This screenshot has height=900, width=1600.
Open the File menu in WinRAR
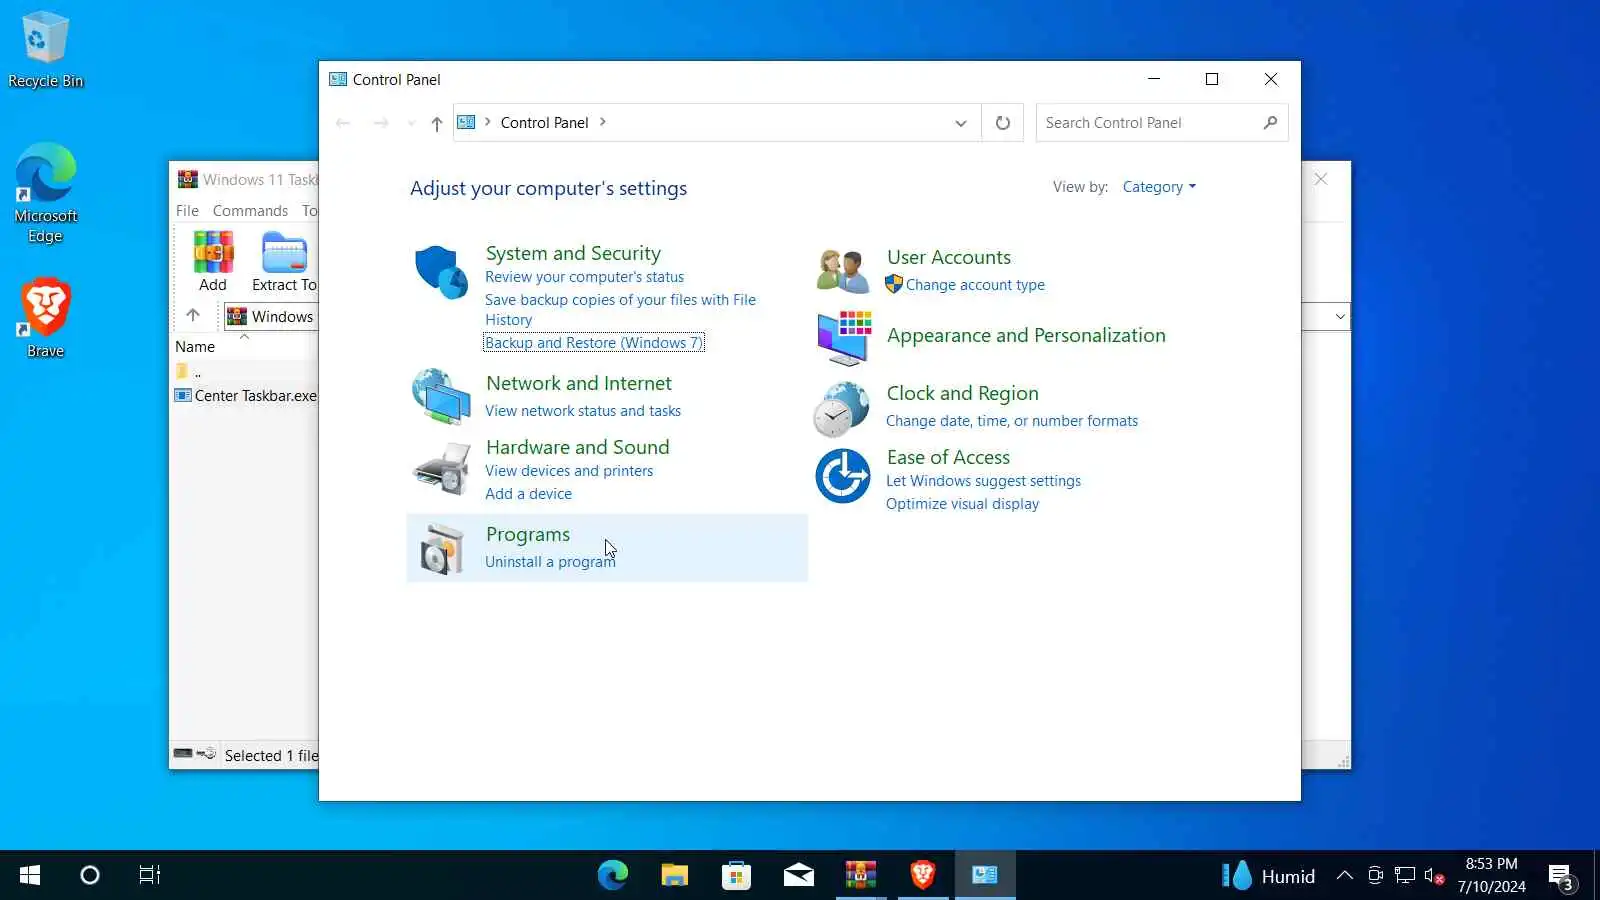[x=187, y=211]
